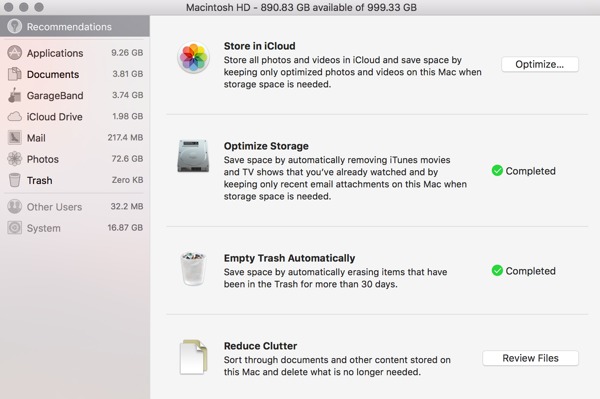The height and width of the screenshot is (399, 600).
Task: Click the full trash icon for Empty Trash Automatically
Action: [193, 269]
